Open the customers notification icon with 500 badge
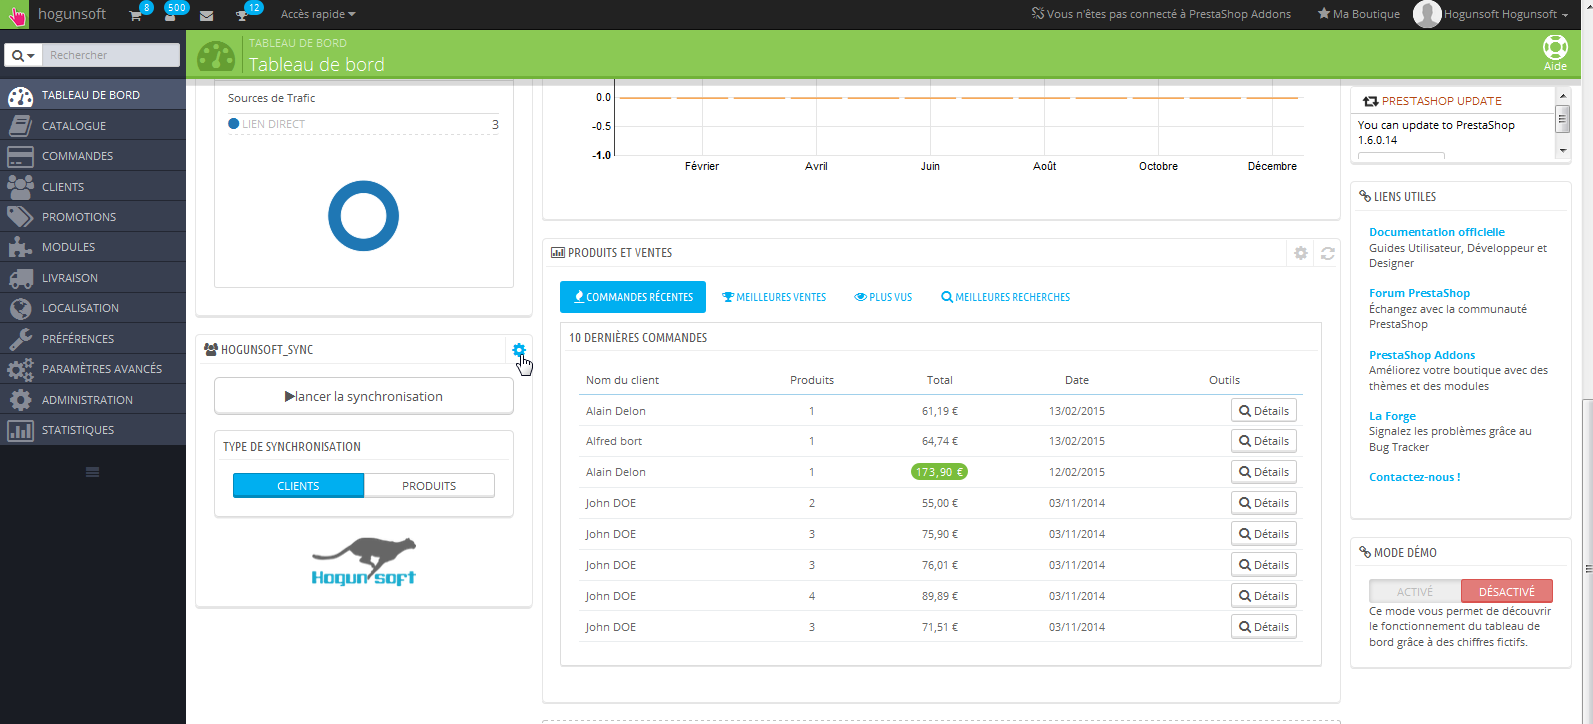The height and width of the screenshot is (724, 1593). [169, 15]
